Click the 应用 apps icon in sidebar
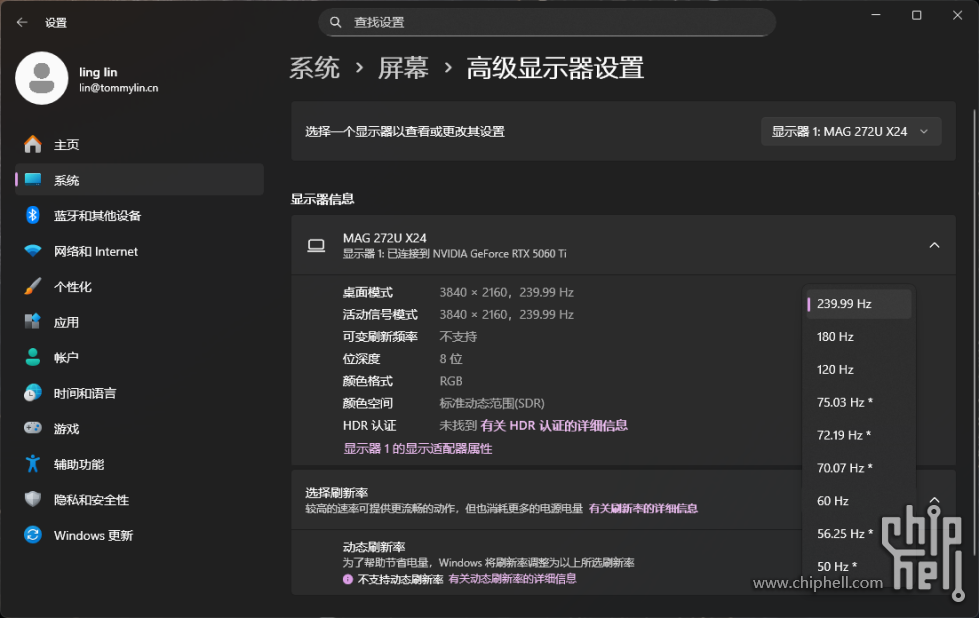 (x=33, y=323)
